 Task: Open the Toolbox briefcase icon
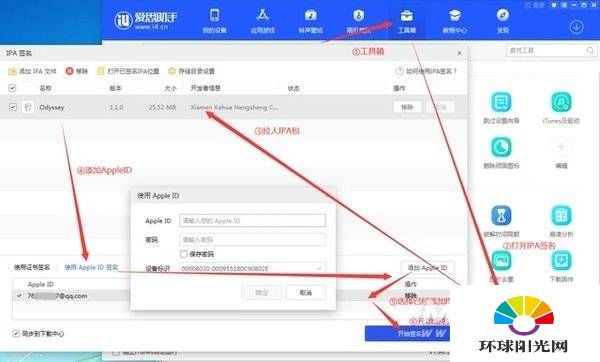tap(406, 16)
